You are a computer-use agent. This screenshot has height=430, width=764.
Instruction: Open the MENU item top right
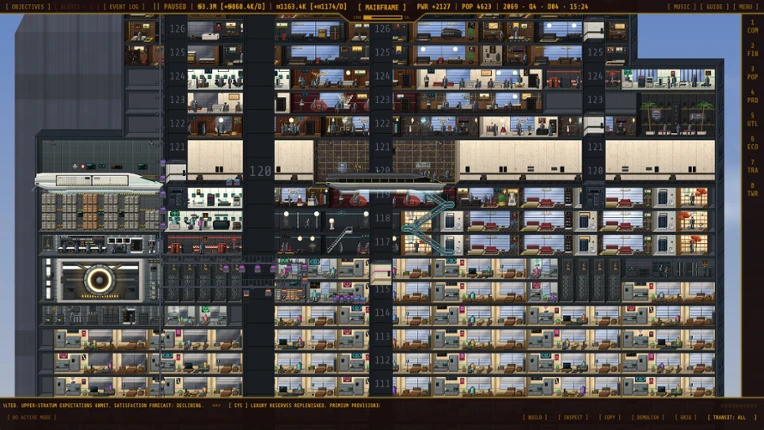(745, 7)
